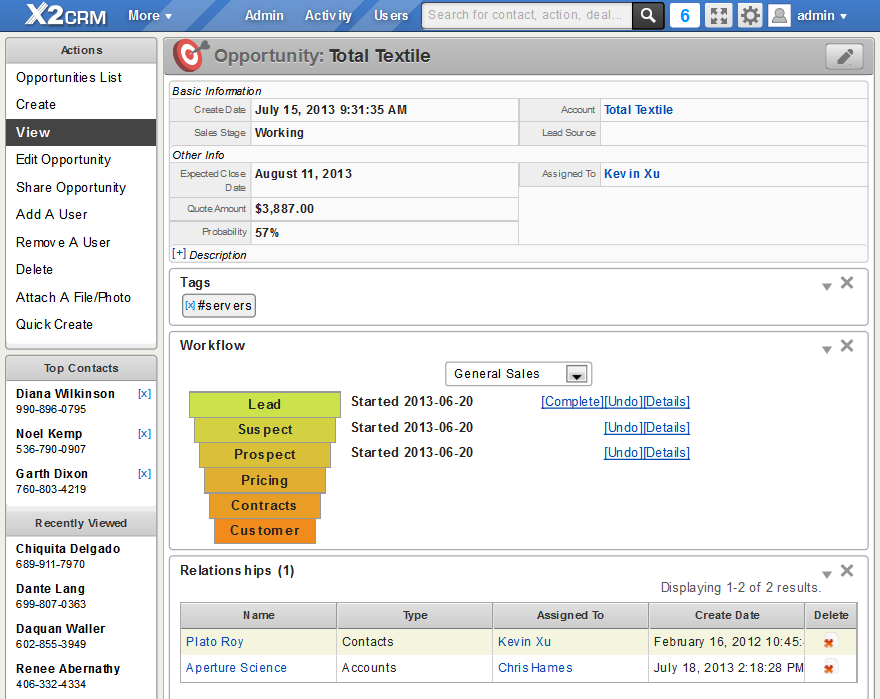Select the View action
Image resolution: width=880 pixels, height=699 pixels.
[x=81, y=133]
